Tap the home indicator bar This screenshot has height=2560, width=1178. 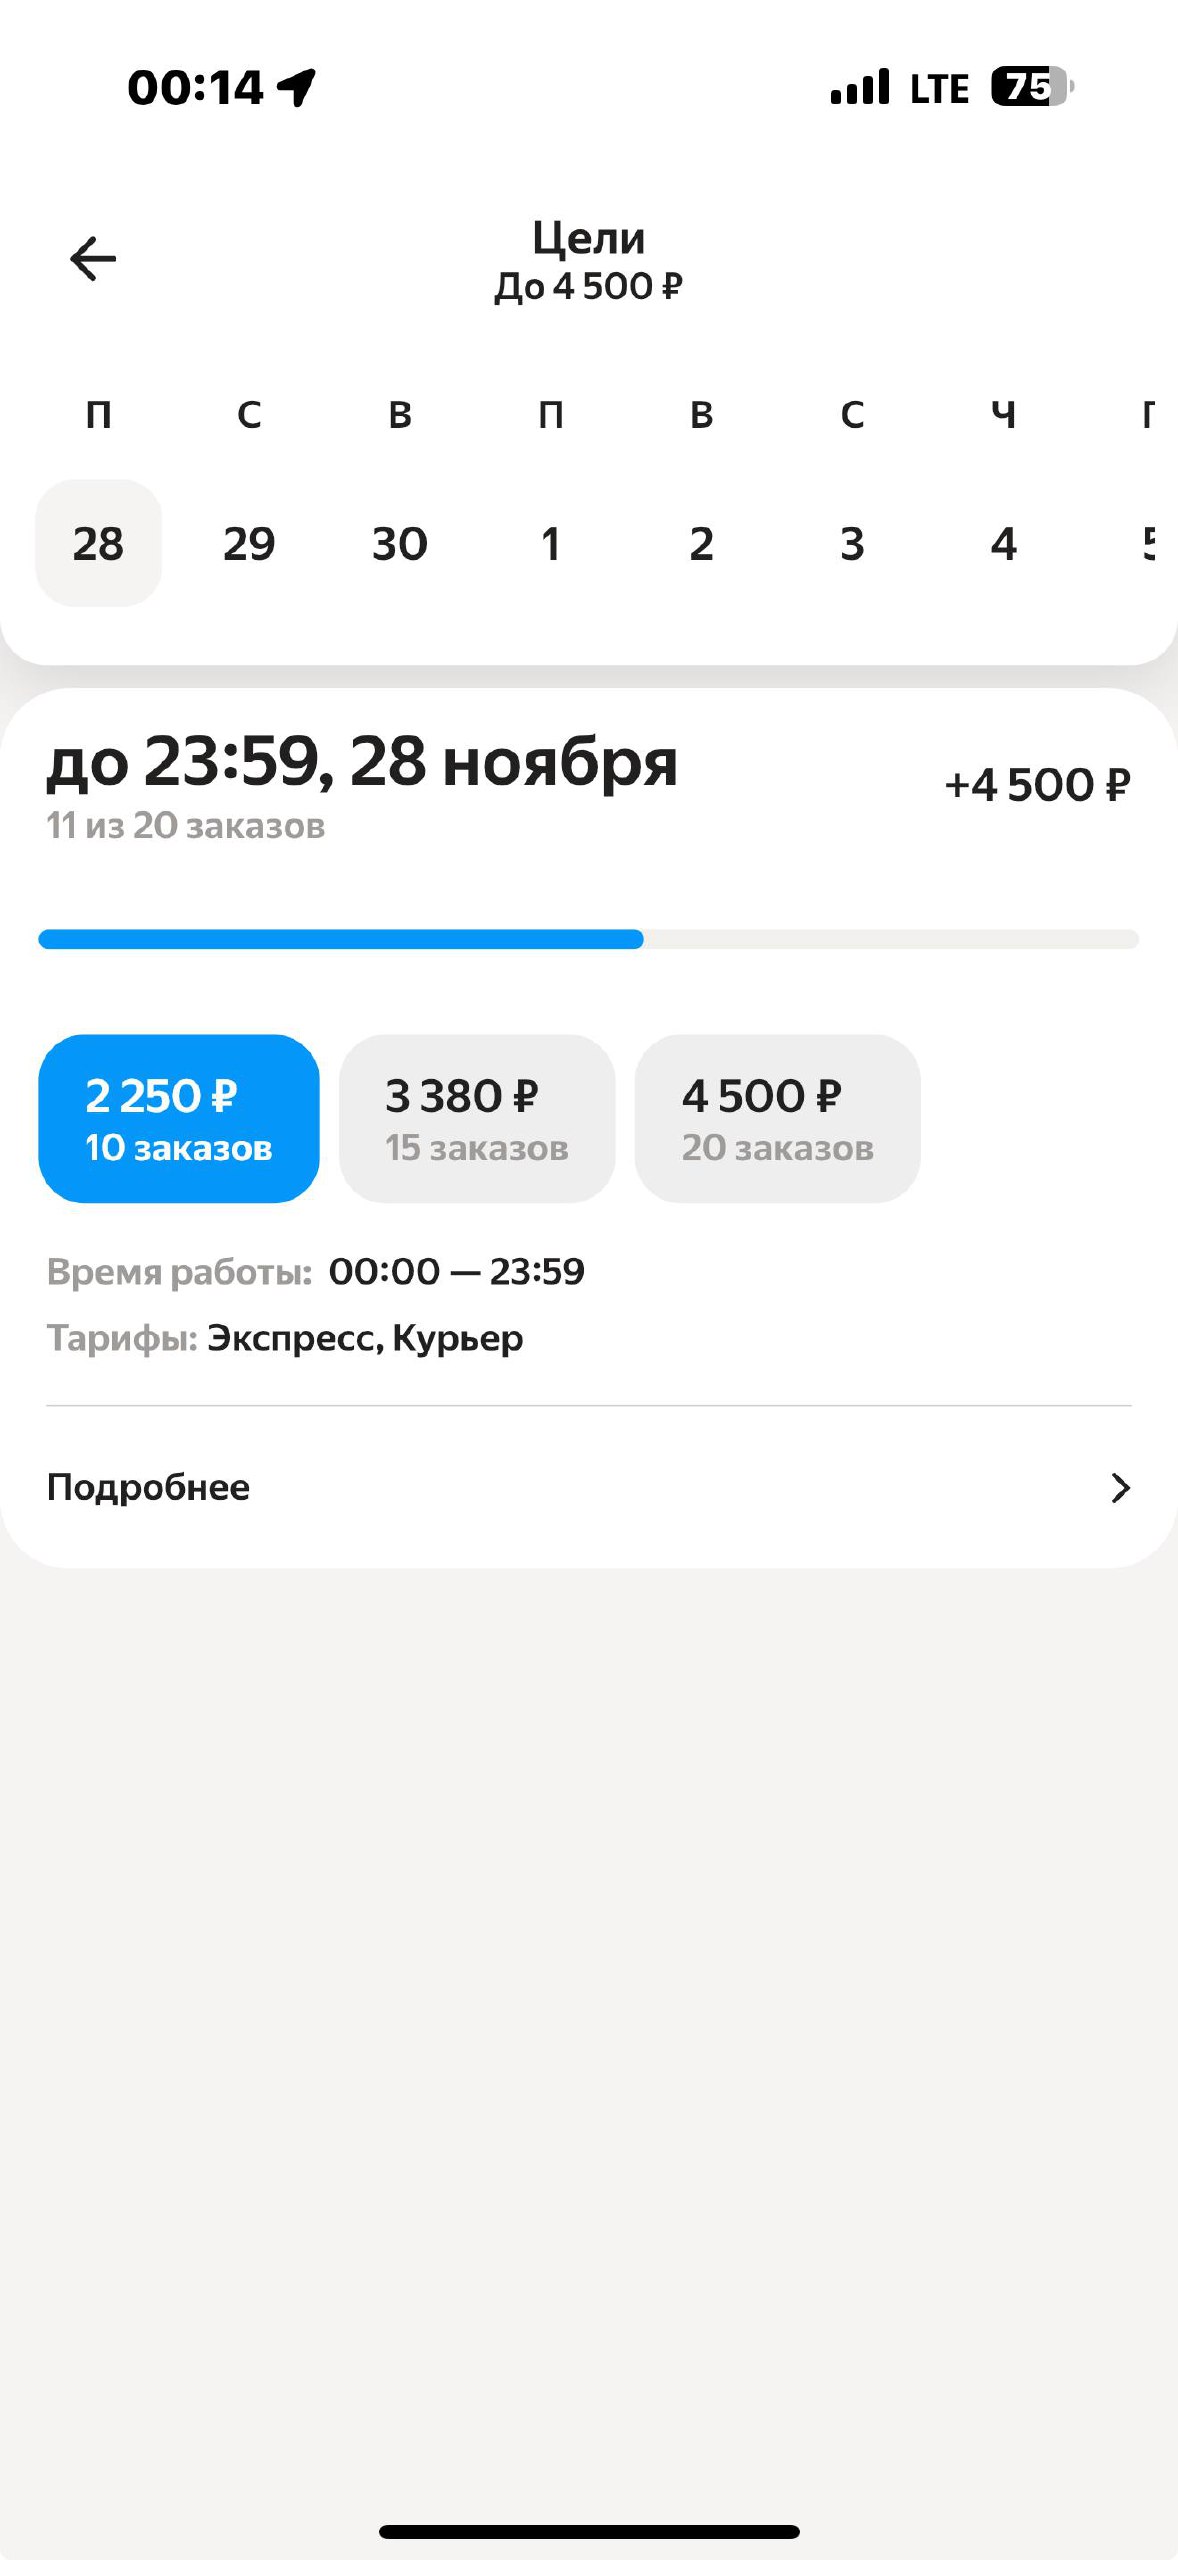tap(588, 2531)
